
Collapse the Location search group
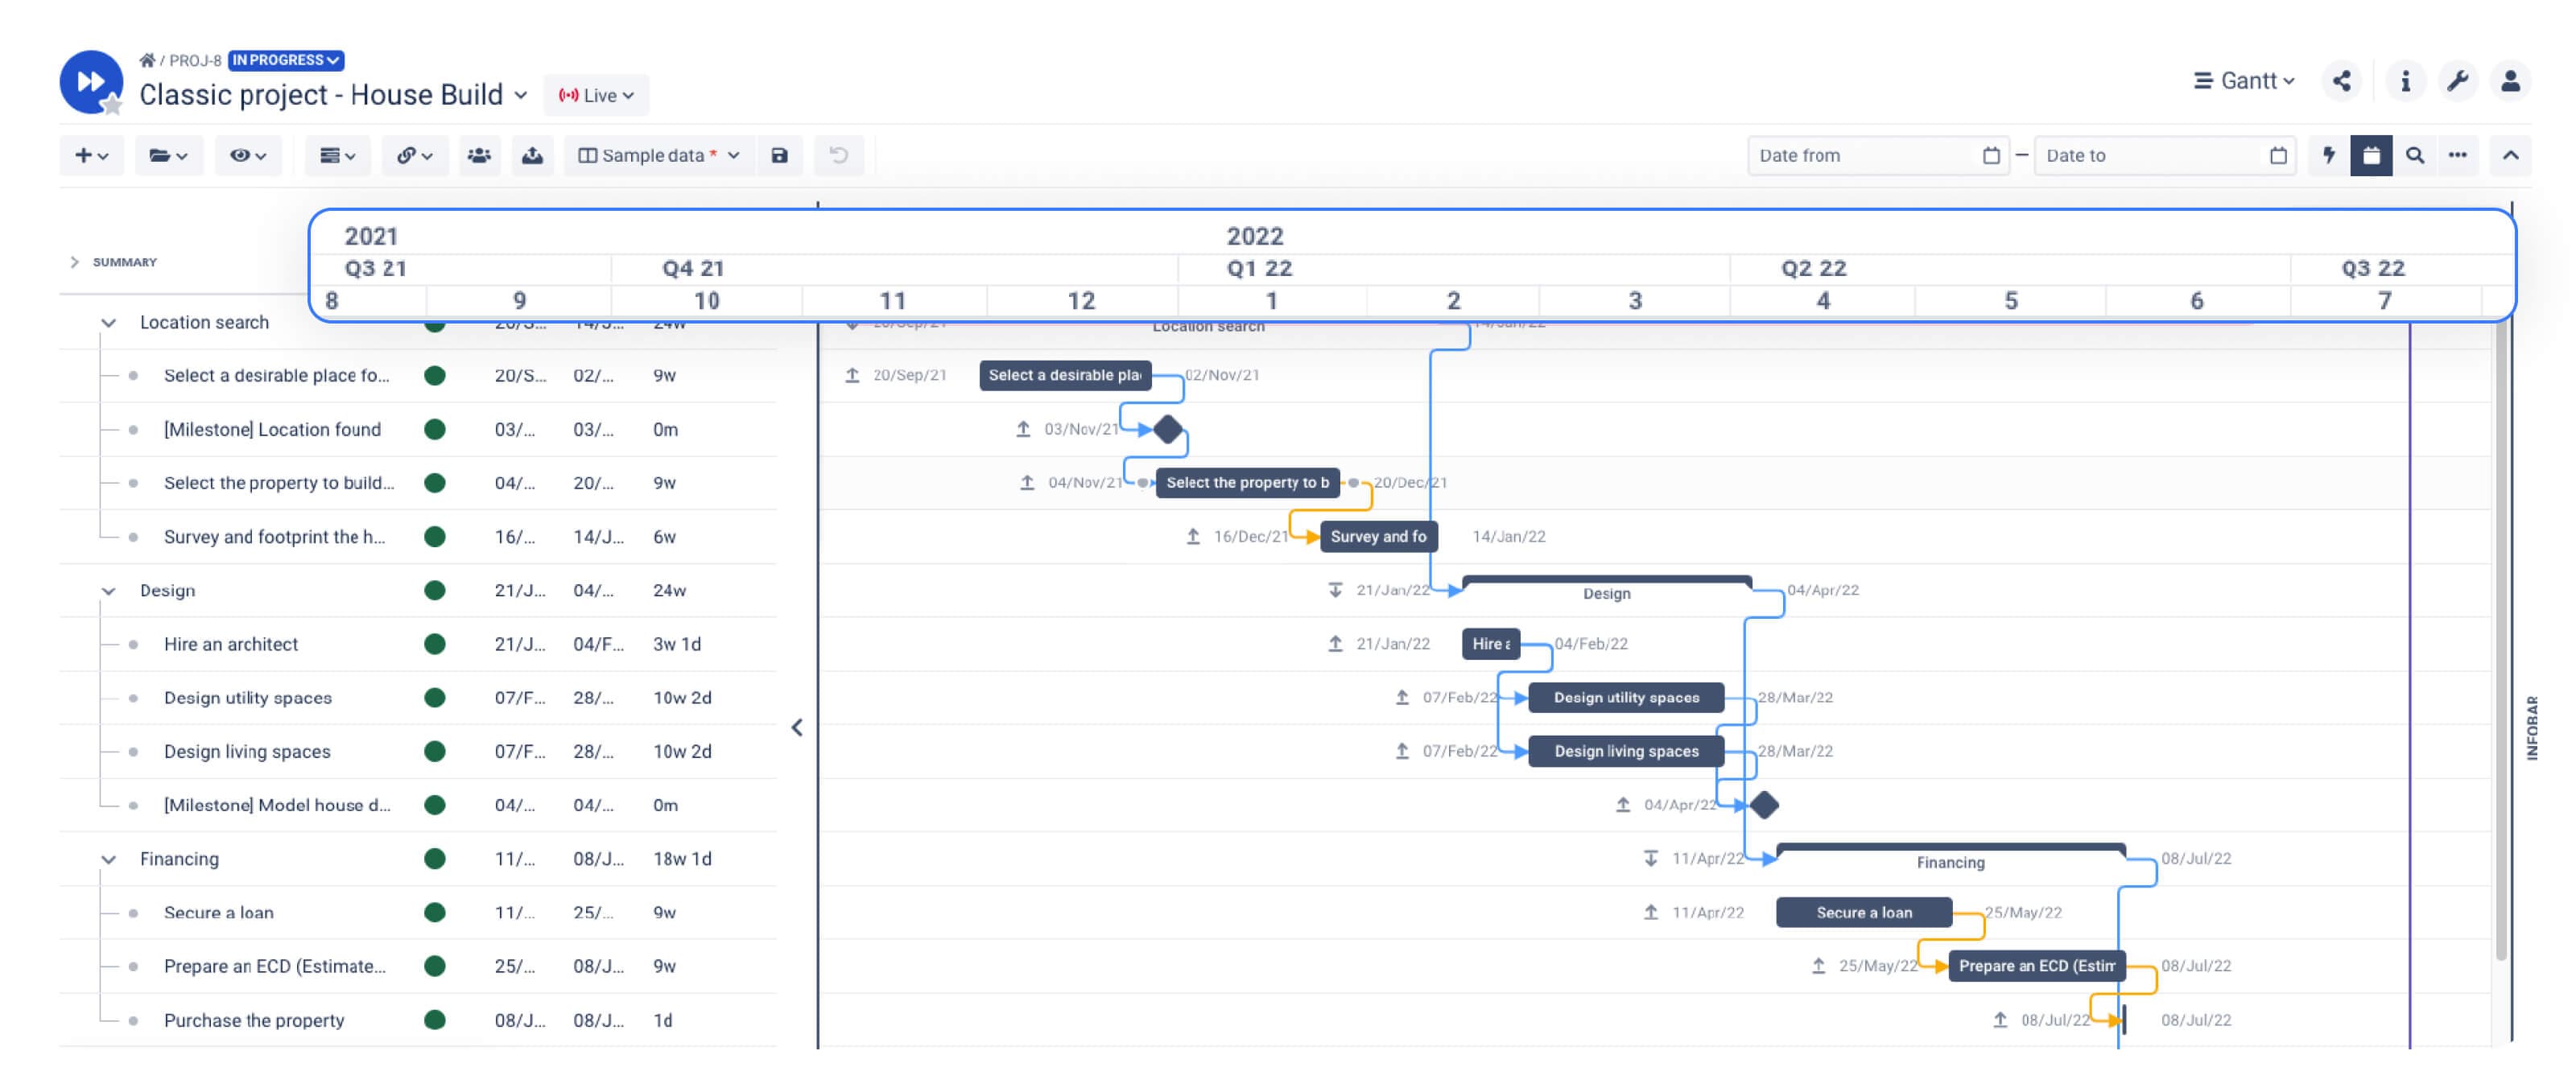(x=108, y=322)
